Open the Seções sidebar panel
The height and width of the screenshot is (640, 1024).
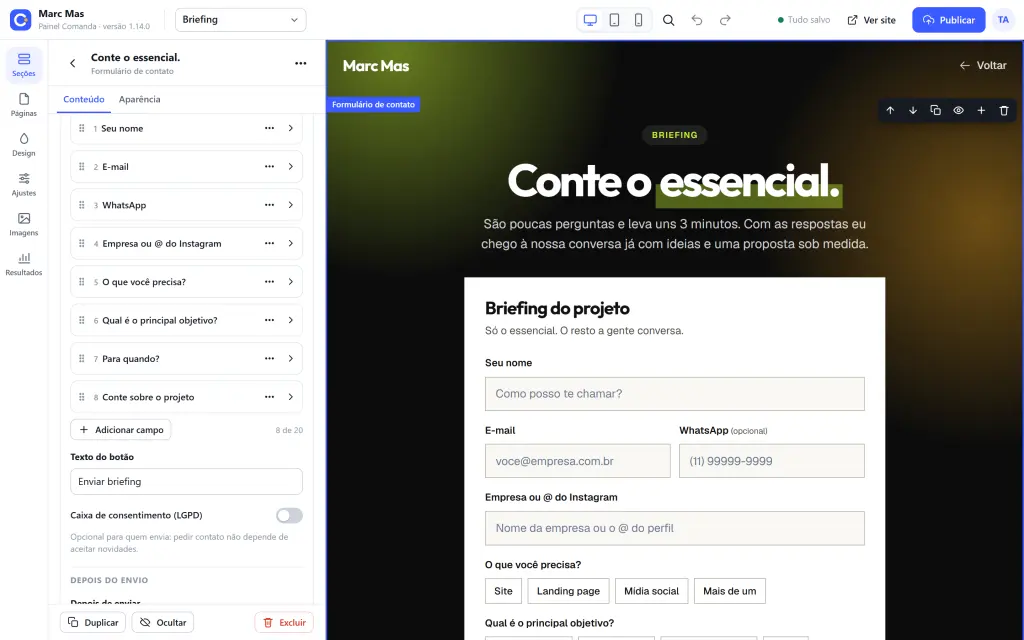(24, 65)
